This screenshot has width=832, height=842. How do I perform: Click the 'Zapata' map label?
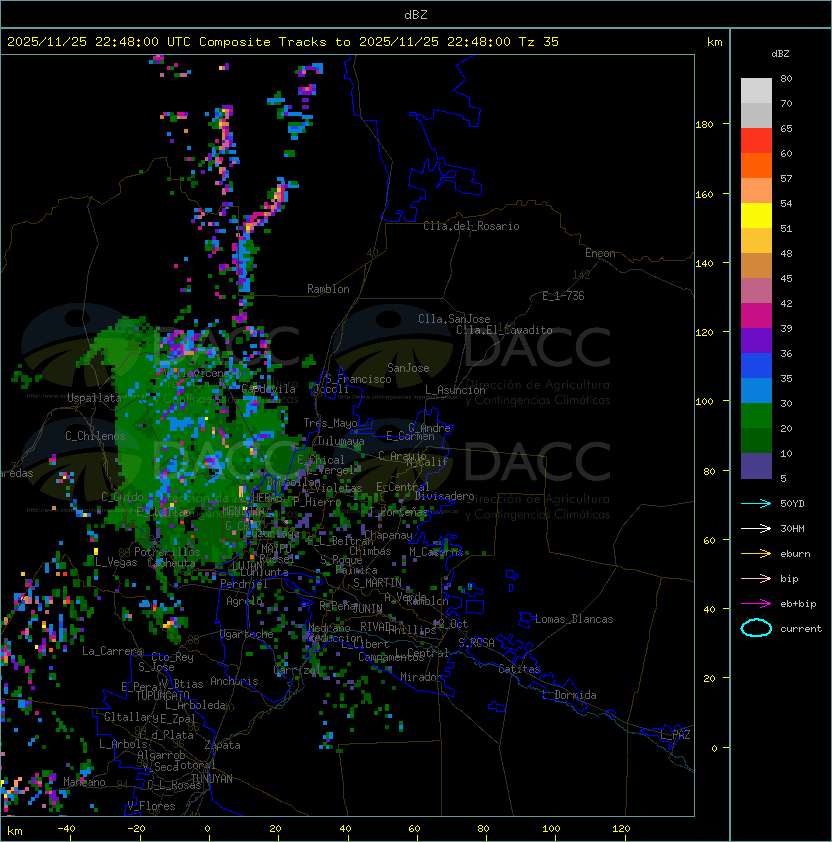tap(222, 745)
